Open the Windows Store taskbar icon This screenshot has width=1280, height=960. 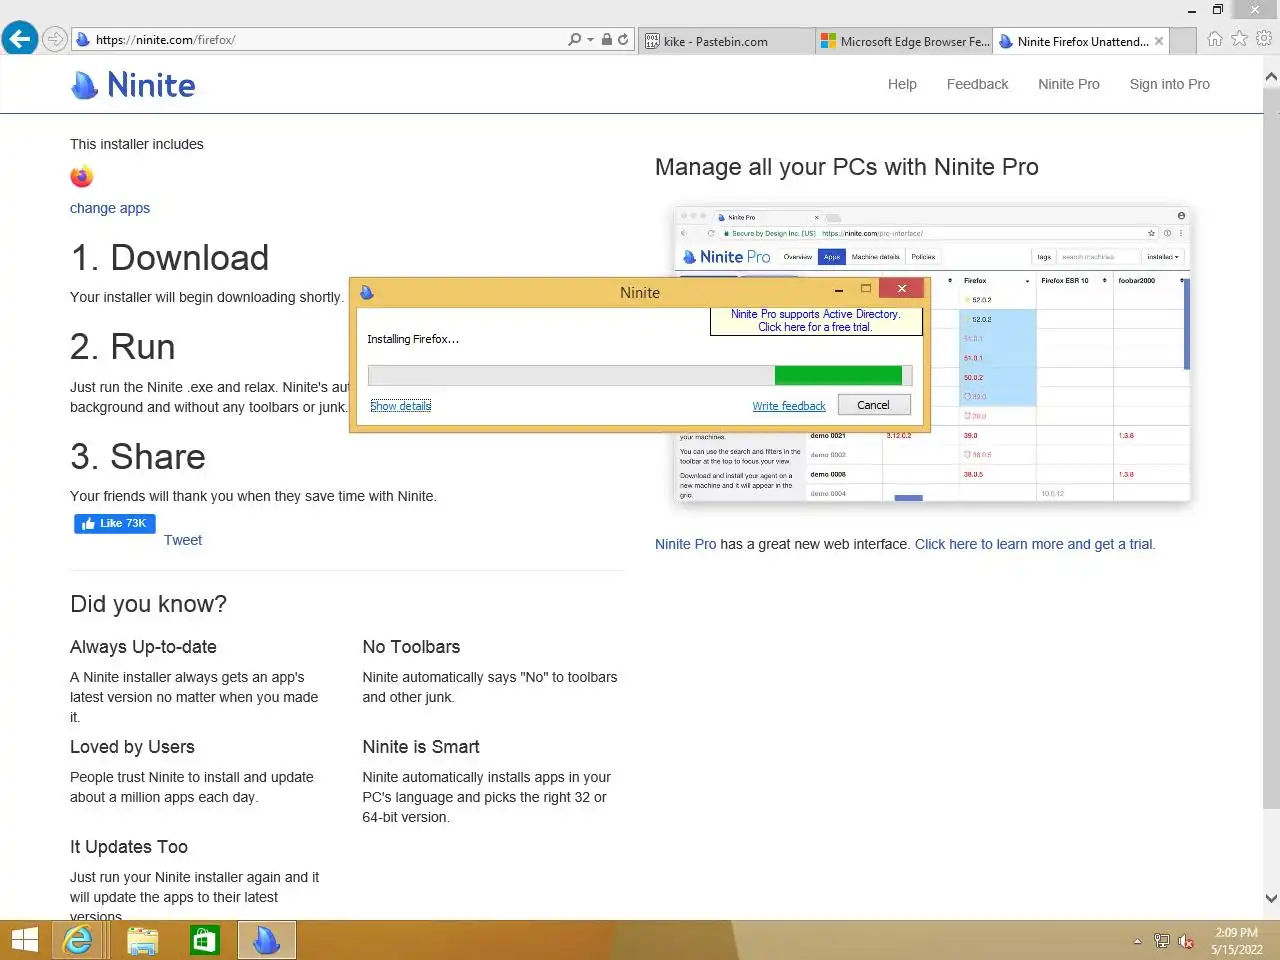[204, 940]
